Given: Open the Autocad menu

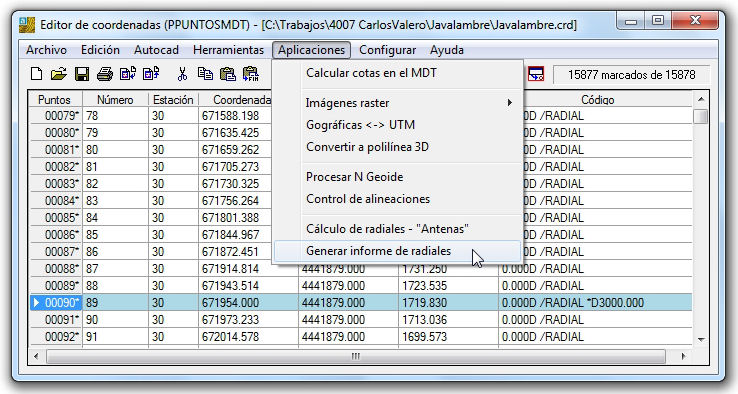Looking at the screenshot, I should point(156,50).
